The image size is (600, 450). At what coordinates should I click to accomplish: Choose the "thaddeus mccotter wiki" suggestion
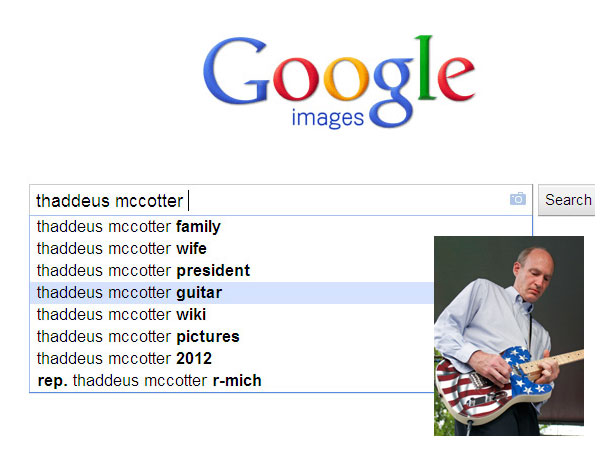point(121,315)
